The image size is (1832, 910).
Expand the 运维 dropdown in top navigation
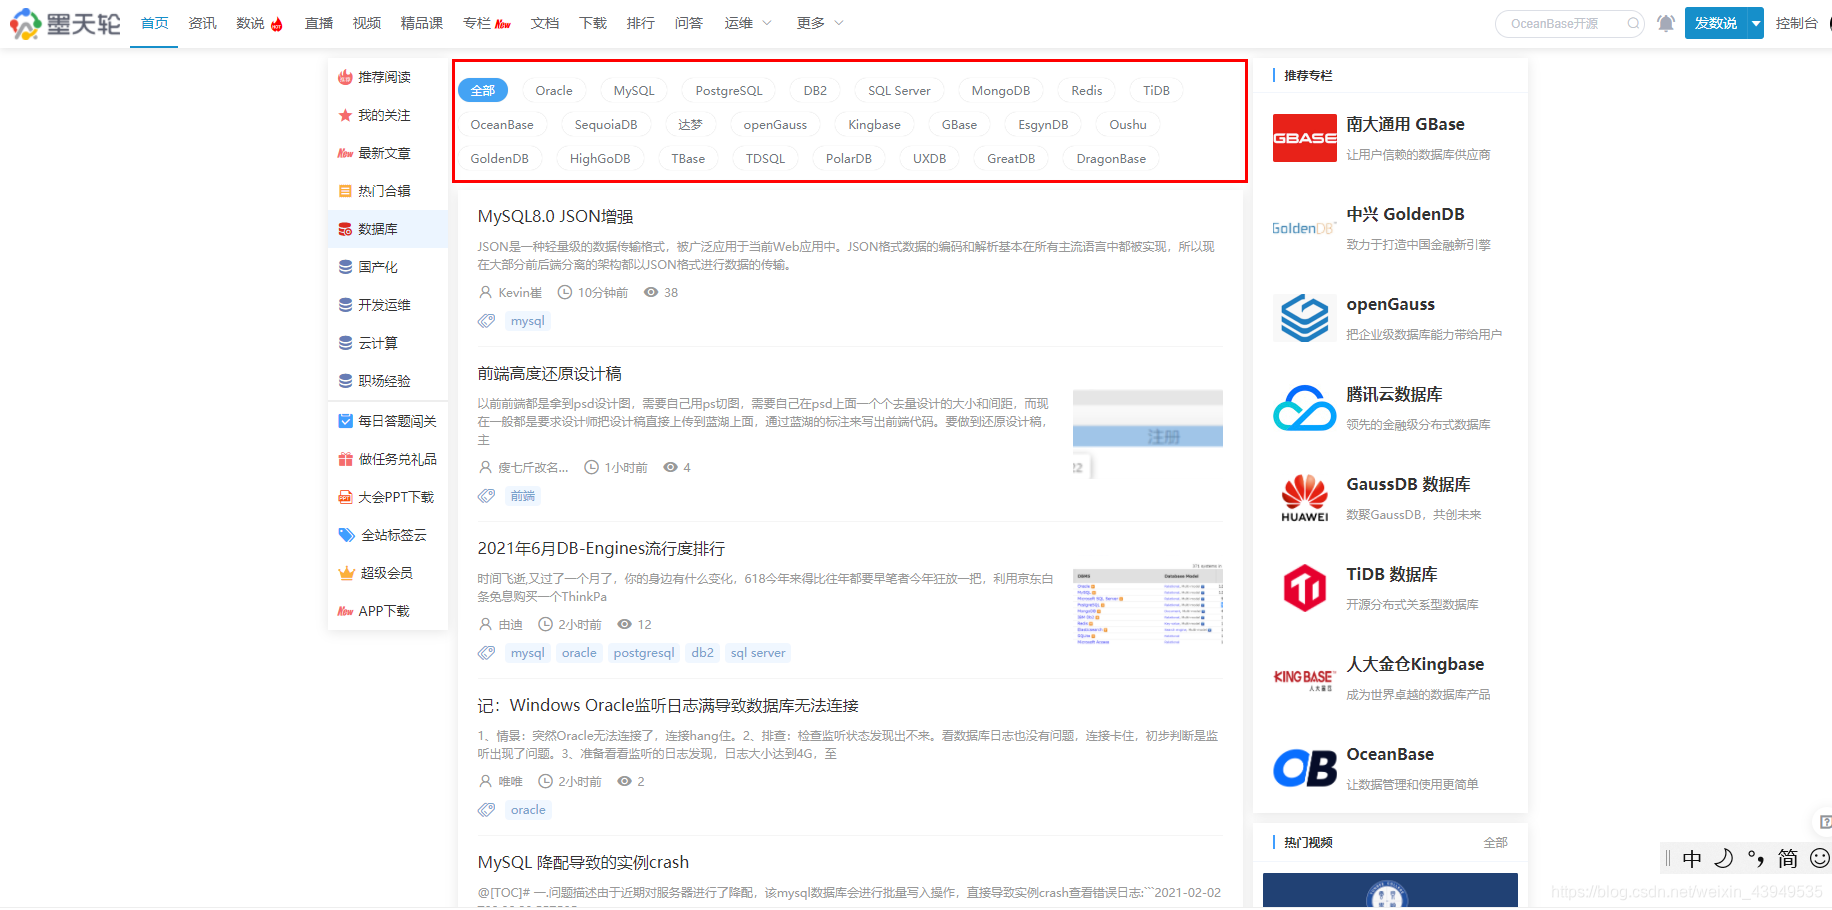click(x=748, y=23)
